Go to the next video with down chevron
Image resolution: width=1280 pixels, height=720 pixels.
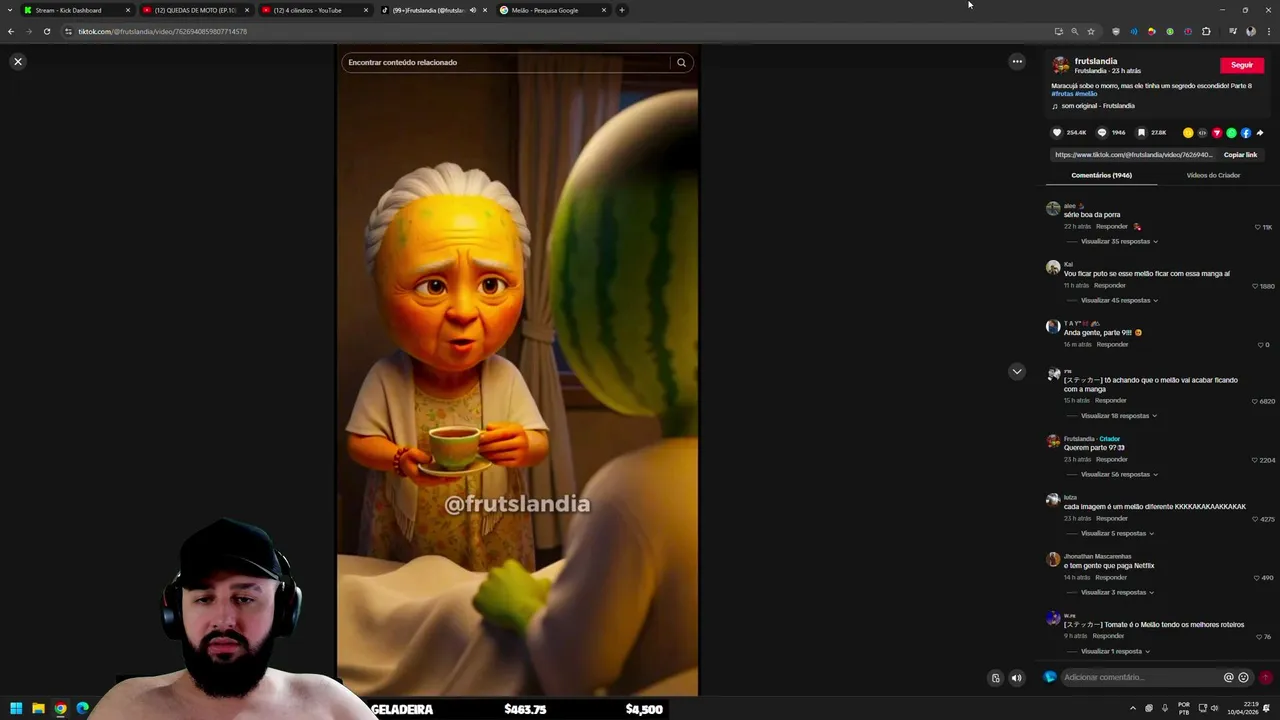tap(1017, 371)
